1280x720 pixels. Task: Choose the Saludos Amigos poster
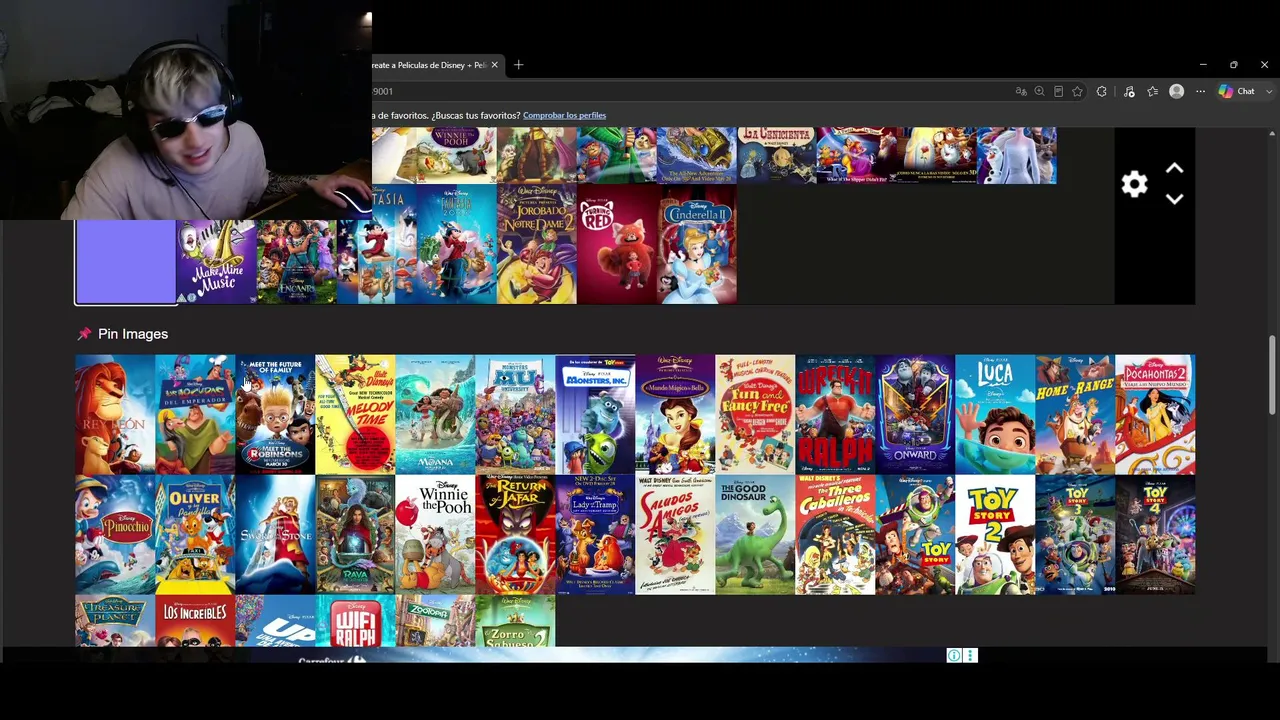[675, 535]
